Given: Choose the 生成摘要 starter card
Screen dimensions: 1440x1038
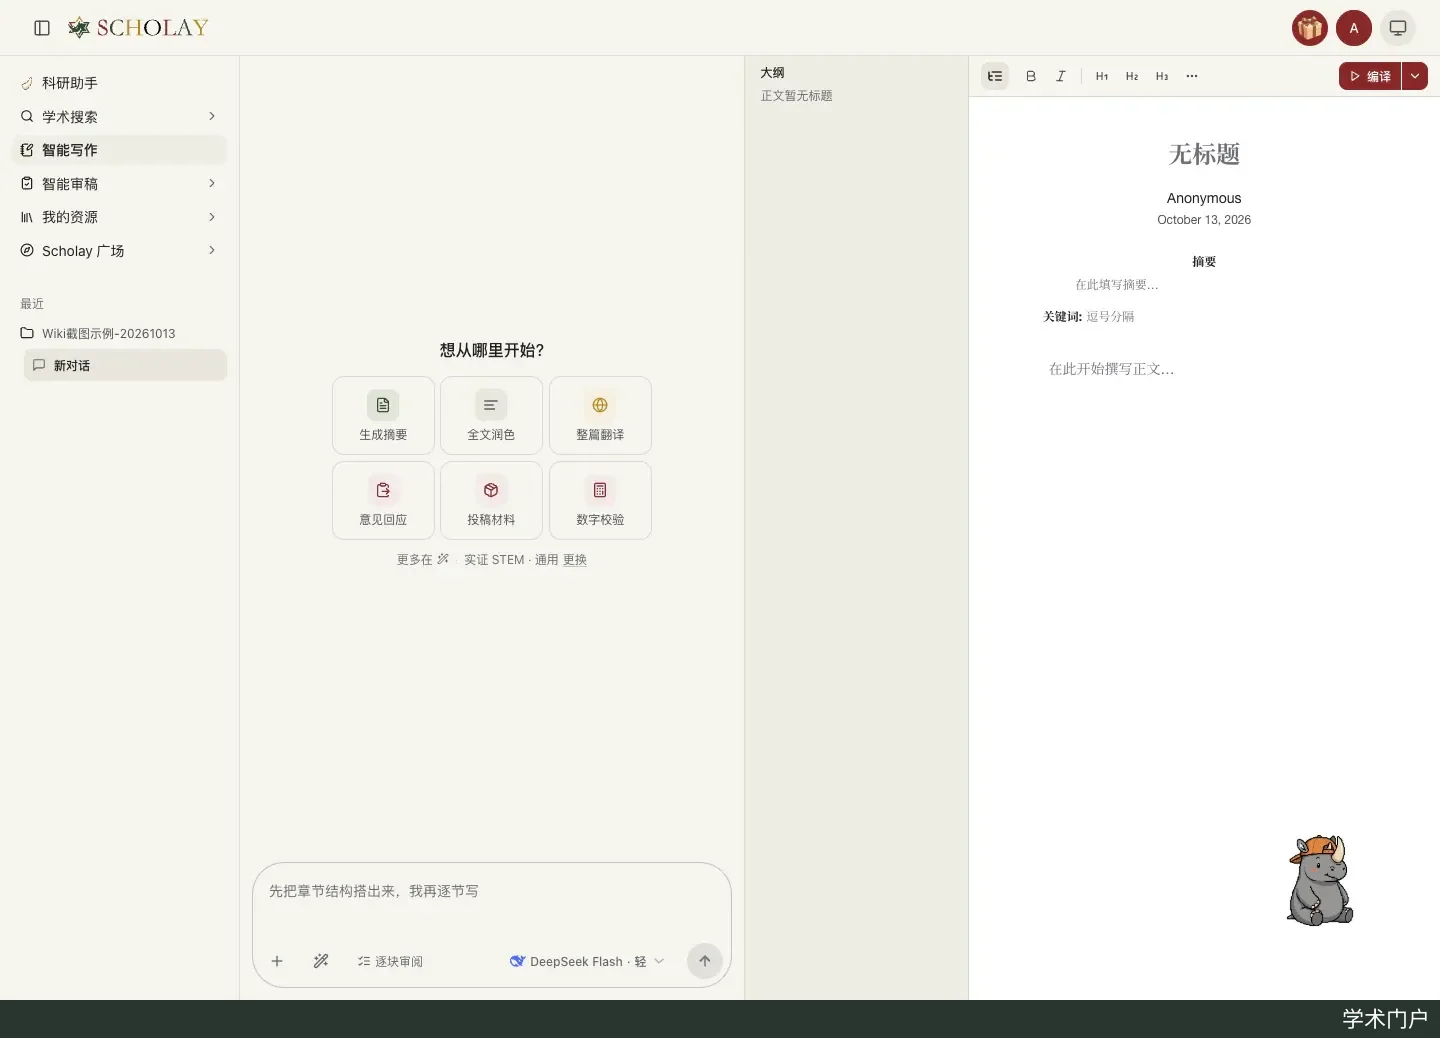Looking at the screenshot, I should pyautogui.click(x=383, y=415).
